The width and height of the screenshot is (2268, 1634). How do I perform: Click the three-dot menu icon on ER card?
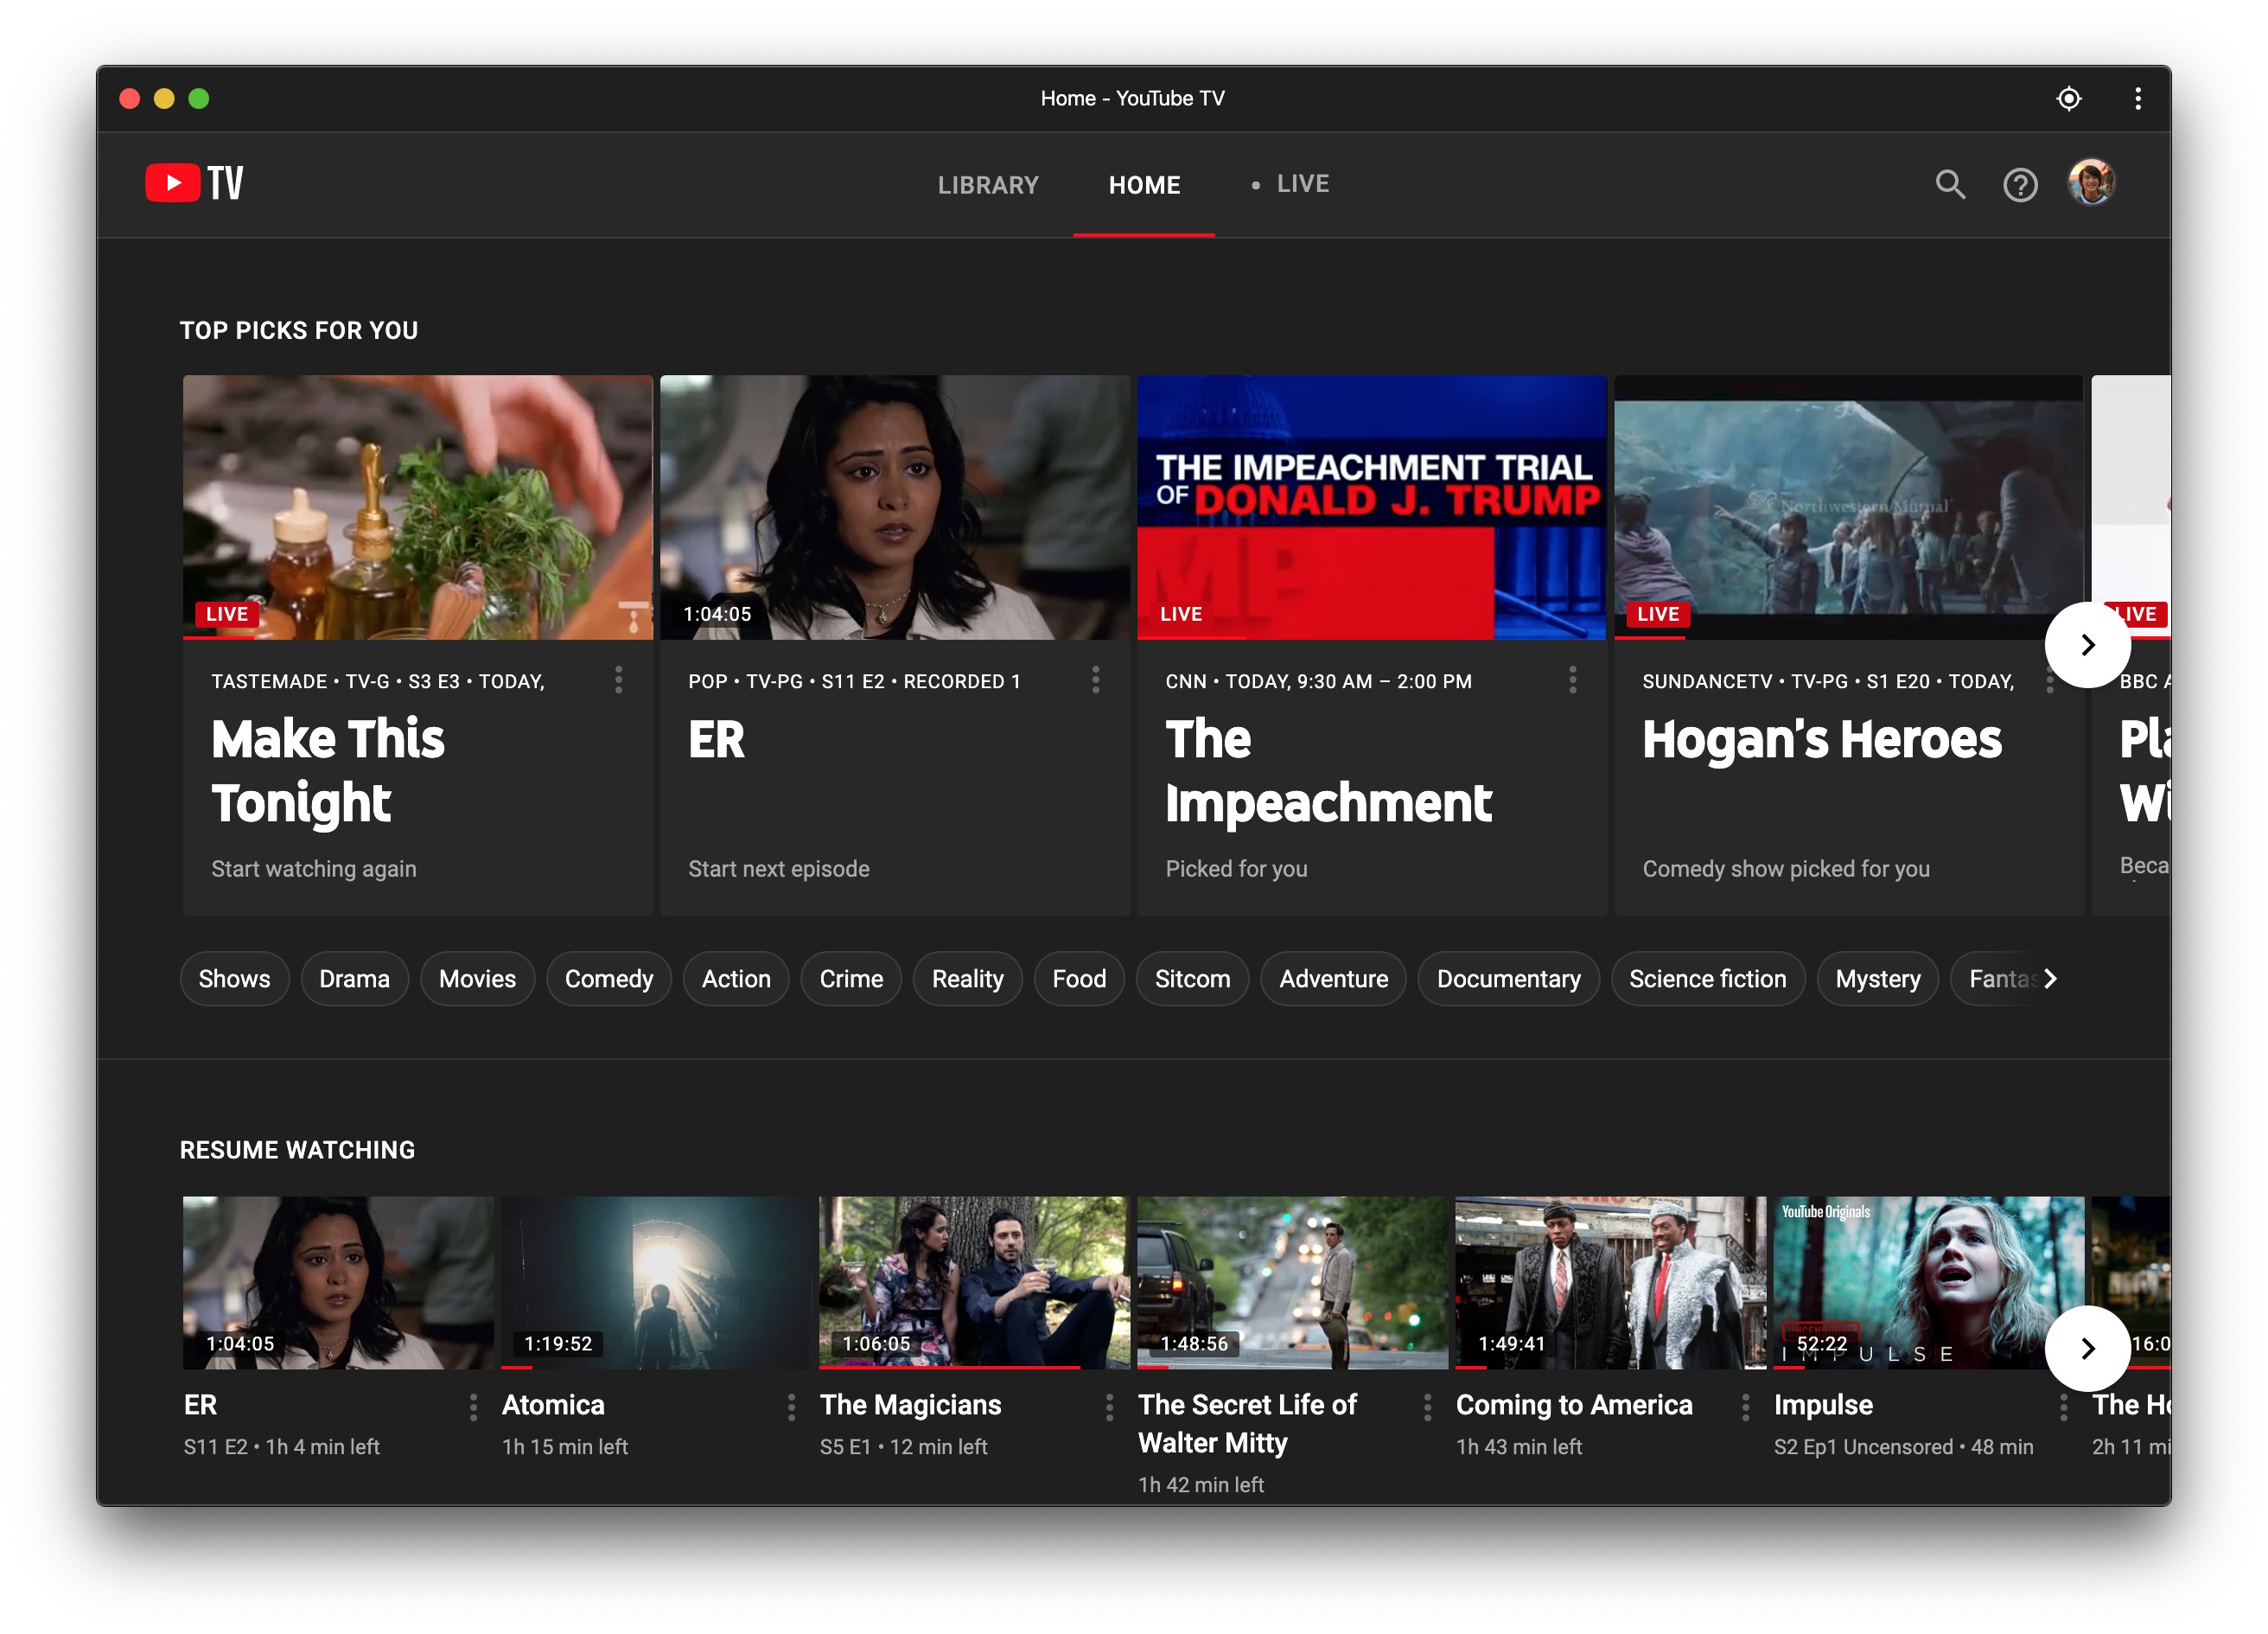tap(1097, 680)
